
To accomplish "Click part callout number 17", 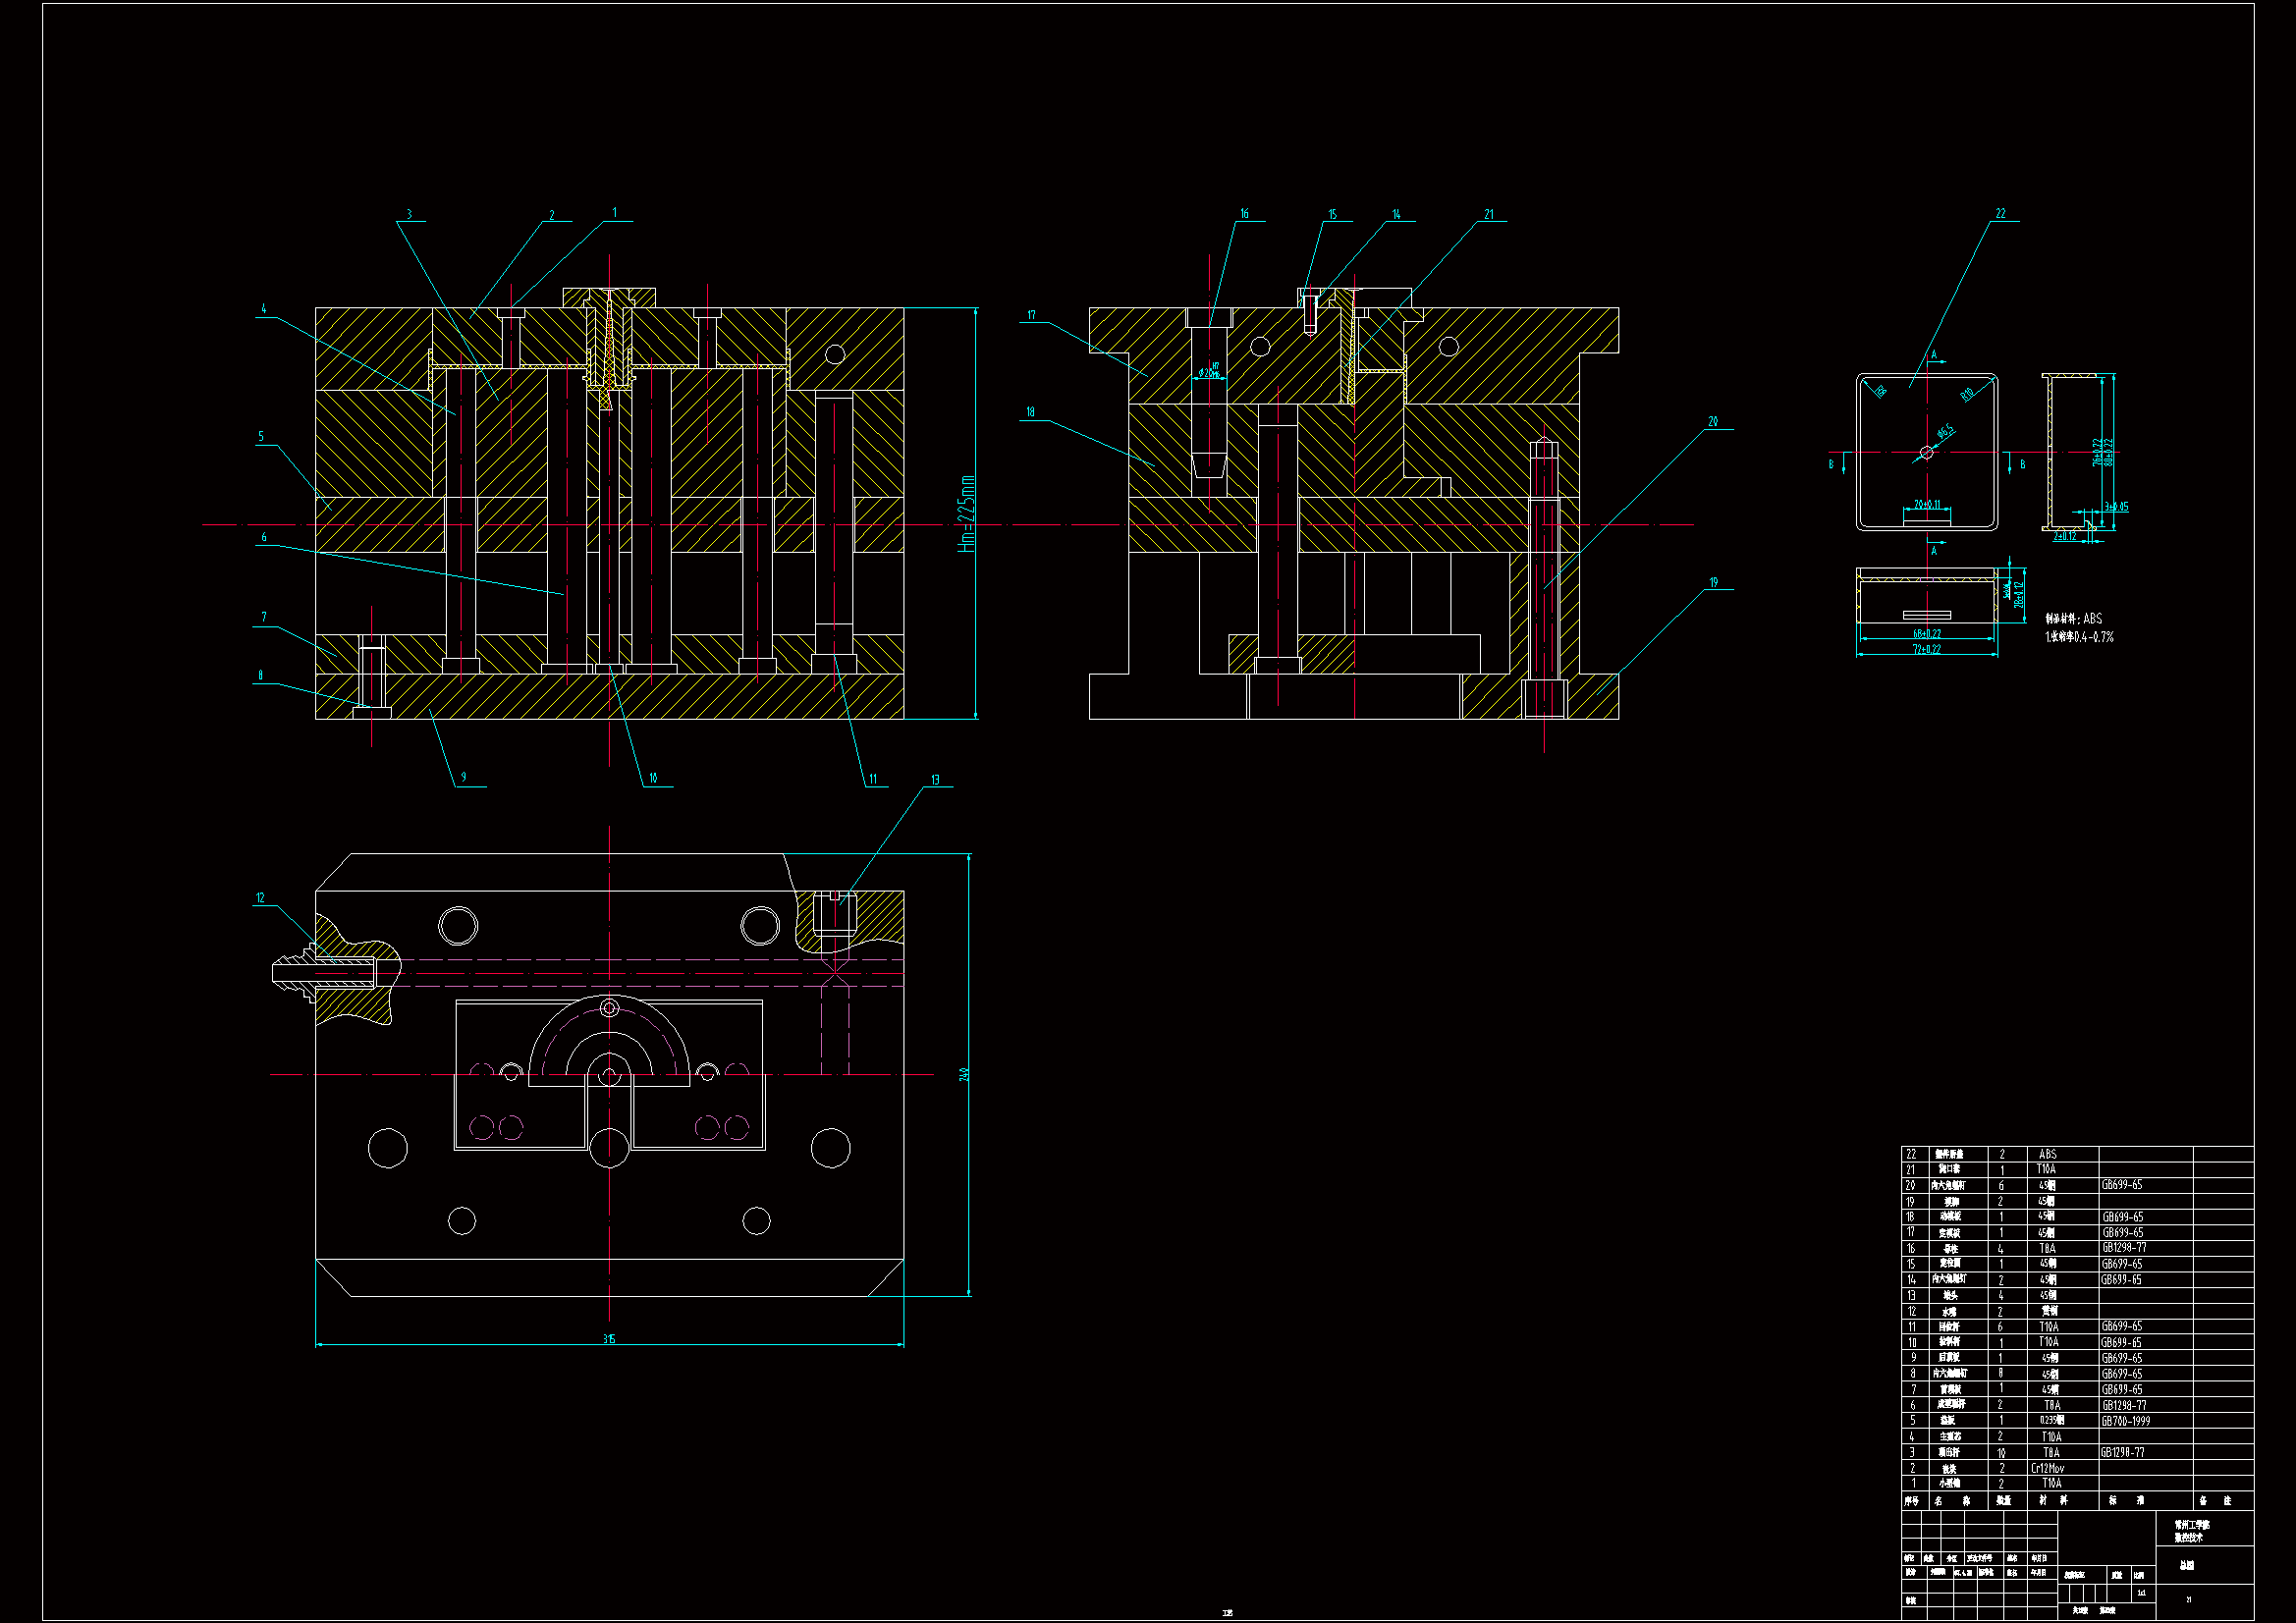I will click(1031, 315).
